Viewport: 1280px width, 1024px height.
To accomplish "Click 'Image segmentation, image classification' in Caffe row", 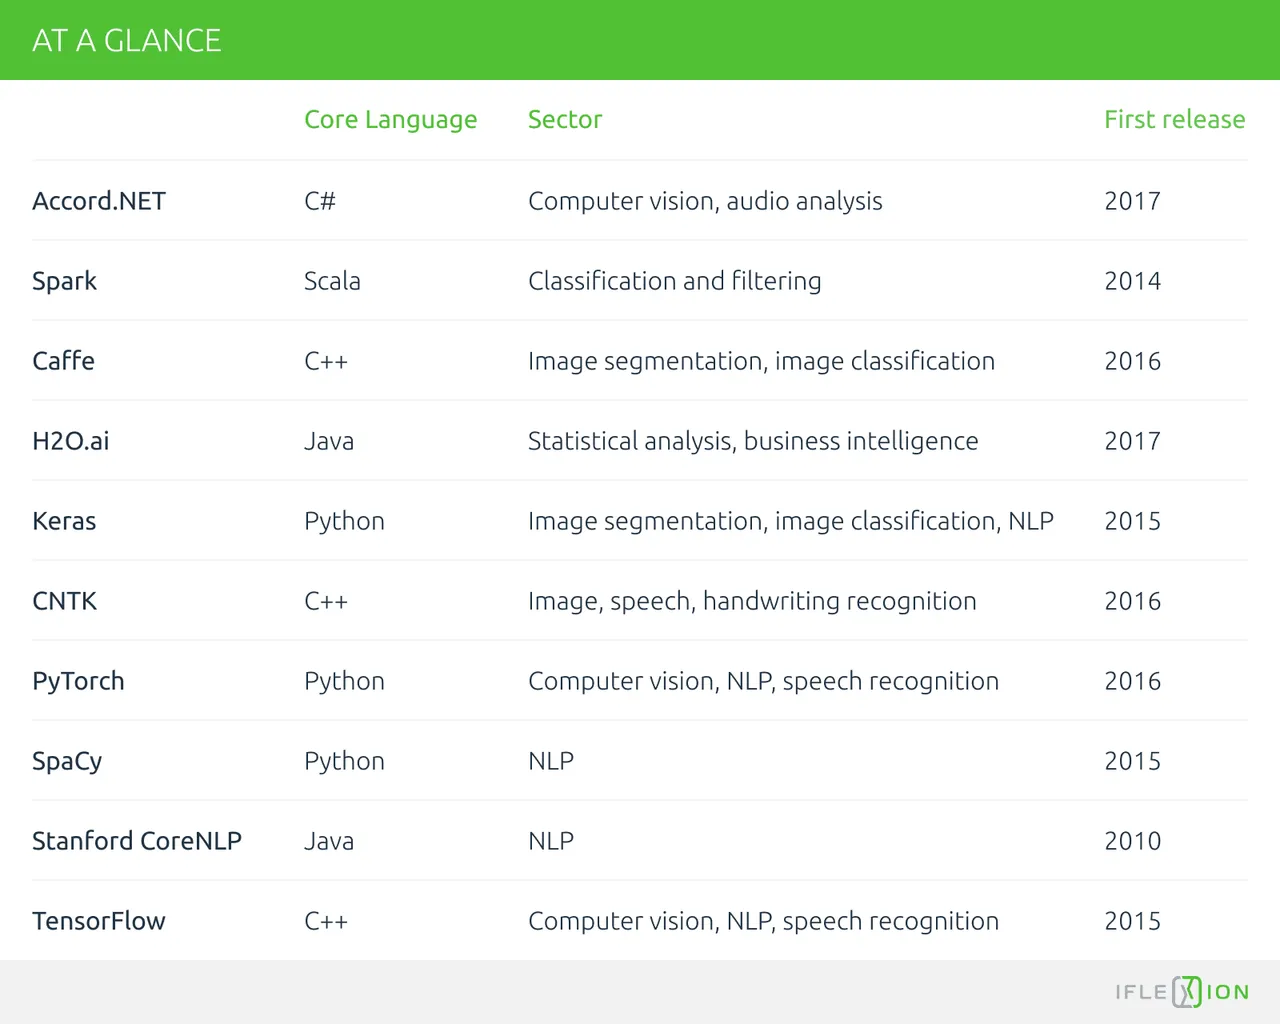I will 762,362.
